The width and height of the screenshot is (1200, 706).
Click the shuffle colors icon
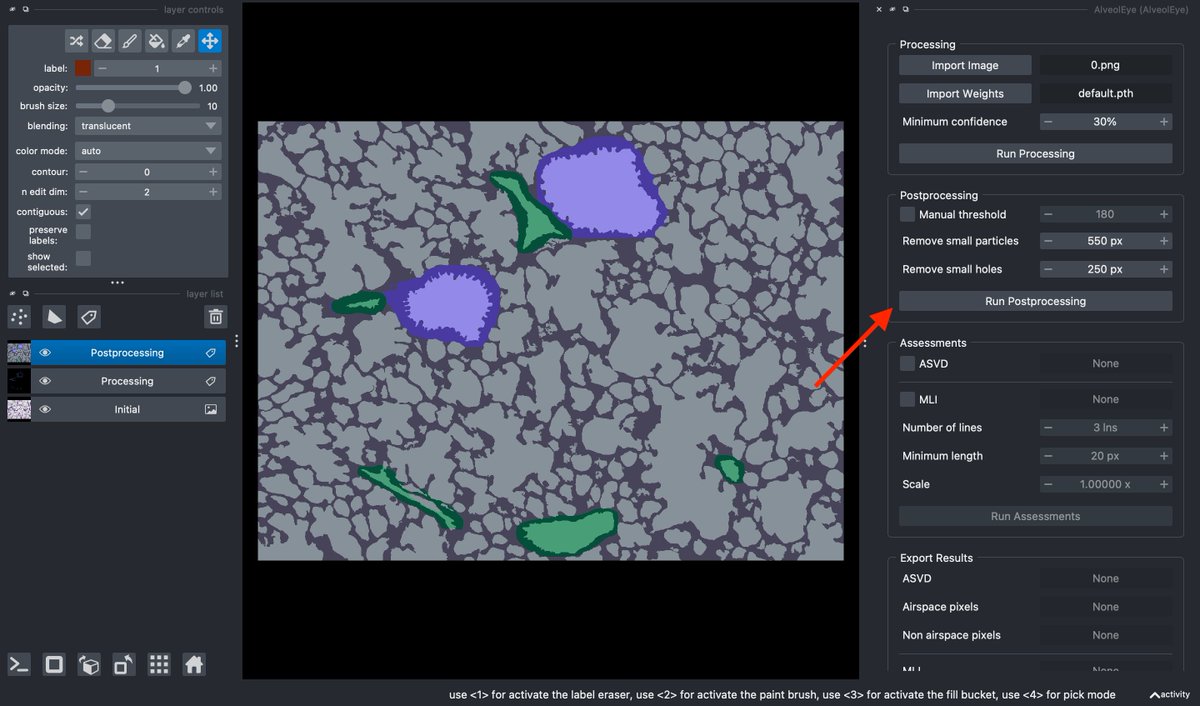point(77,41)
